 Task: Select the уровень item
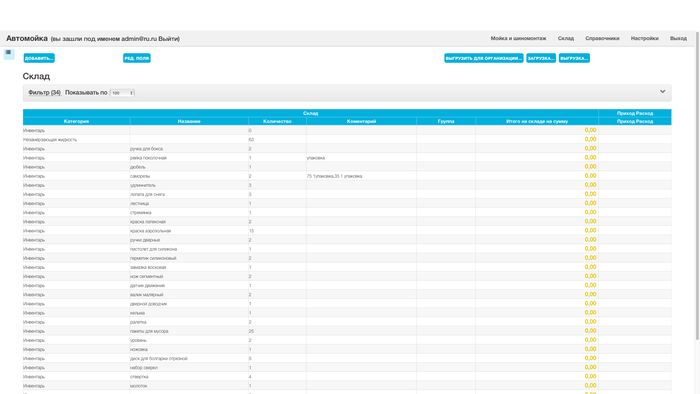(138, 340)
